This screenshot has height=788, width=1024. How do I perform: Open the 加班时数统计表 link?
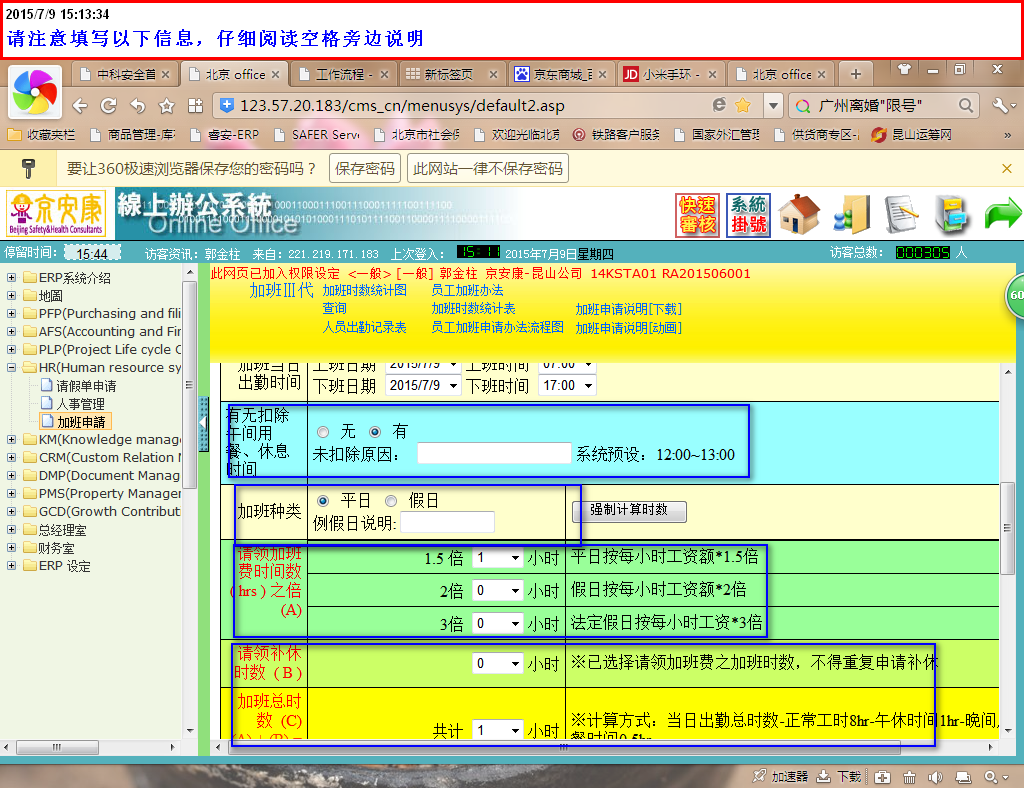pos(473,309)
